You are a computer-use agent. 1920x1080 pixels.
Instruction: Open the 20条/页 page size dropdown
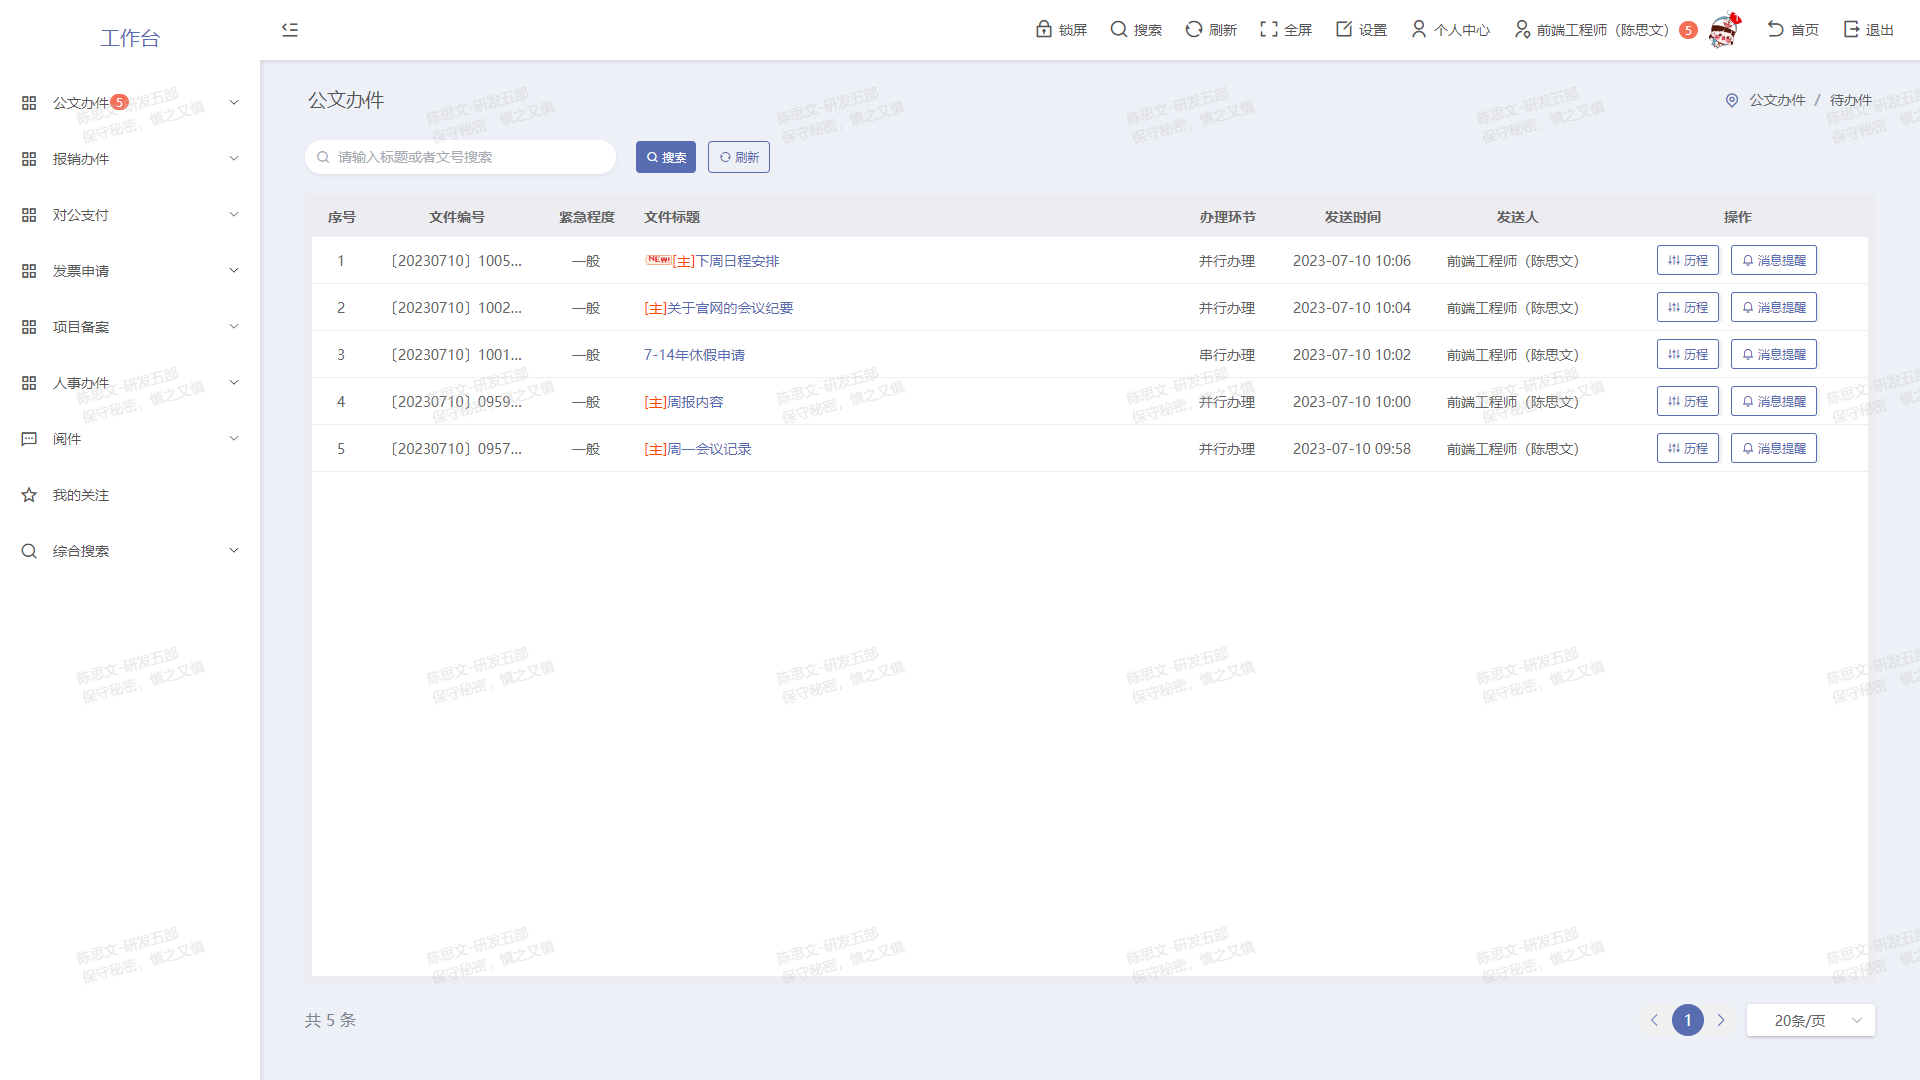1810,1020
